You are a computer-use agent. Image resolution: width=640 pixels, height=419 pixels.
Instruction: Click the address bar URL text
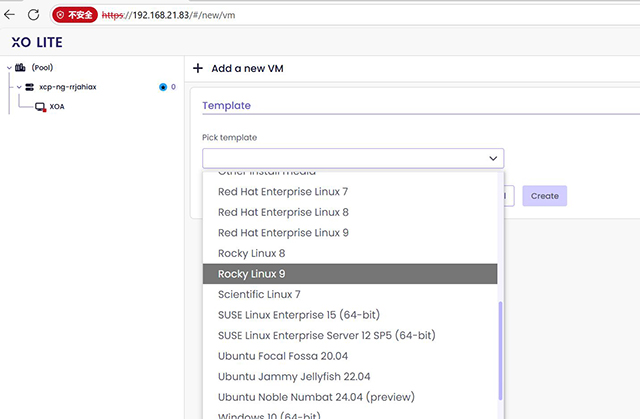pyautogui.click(x=168, y=15)
